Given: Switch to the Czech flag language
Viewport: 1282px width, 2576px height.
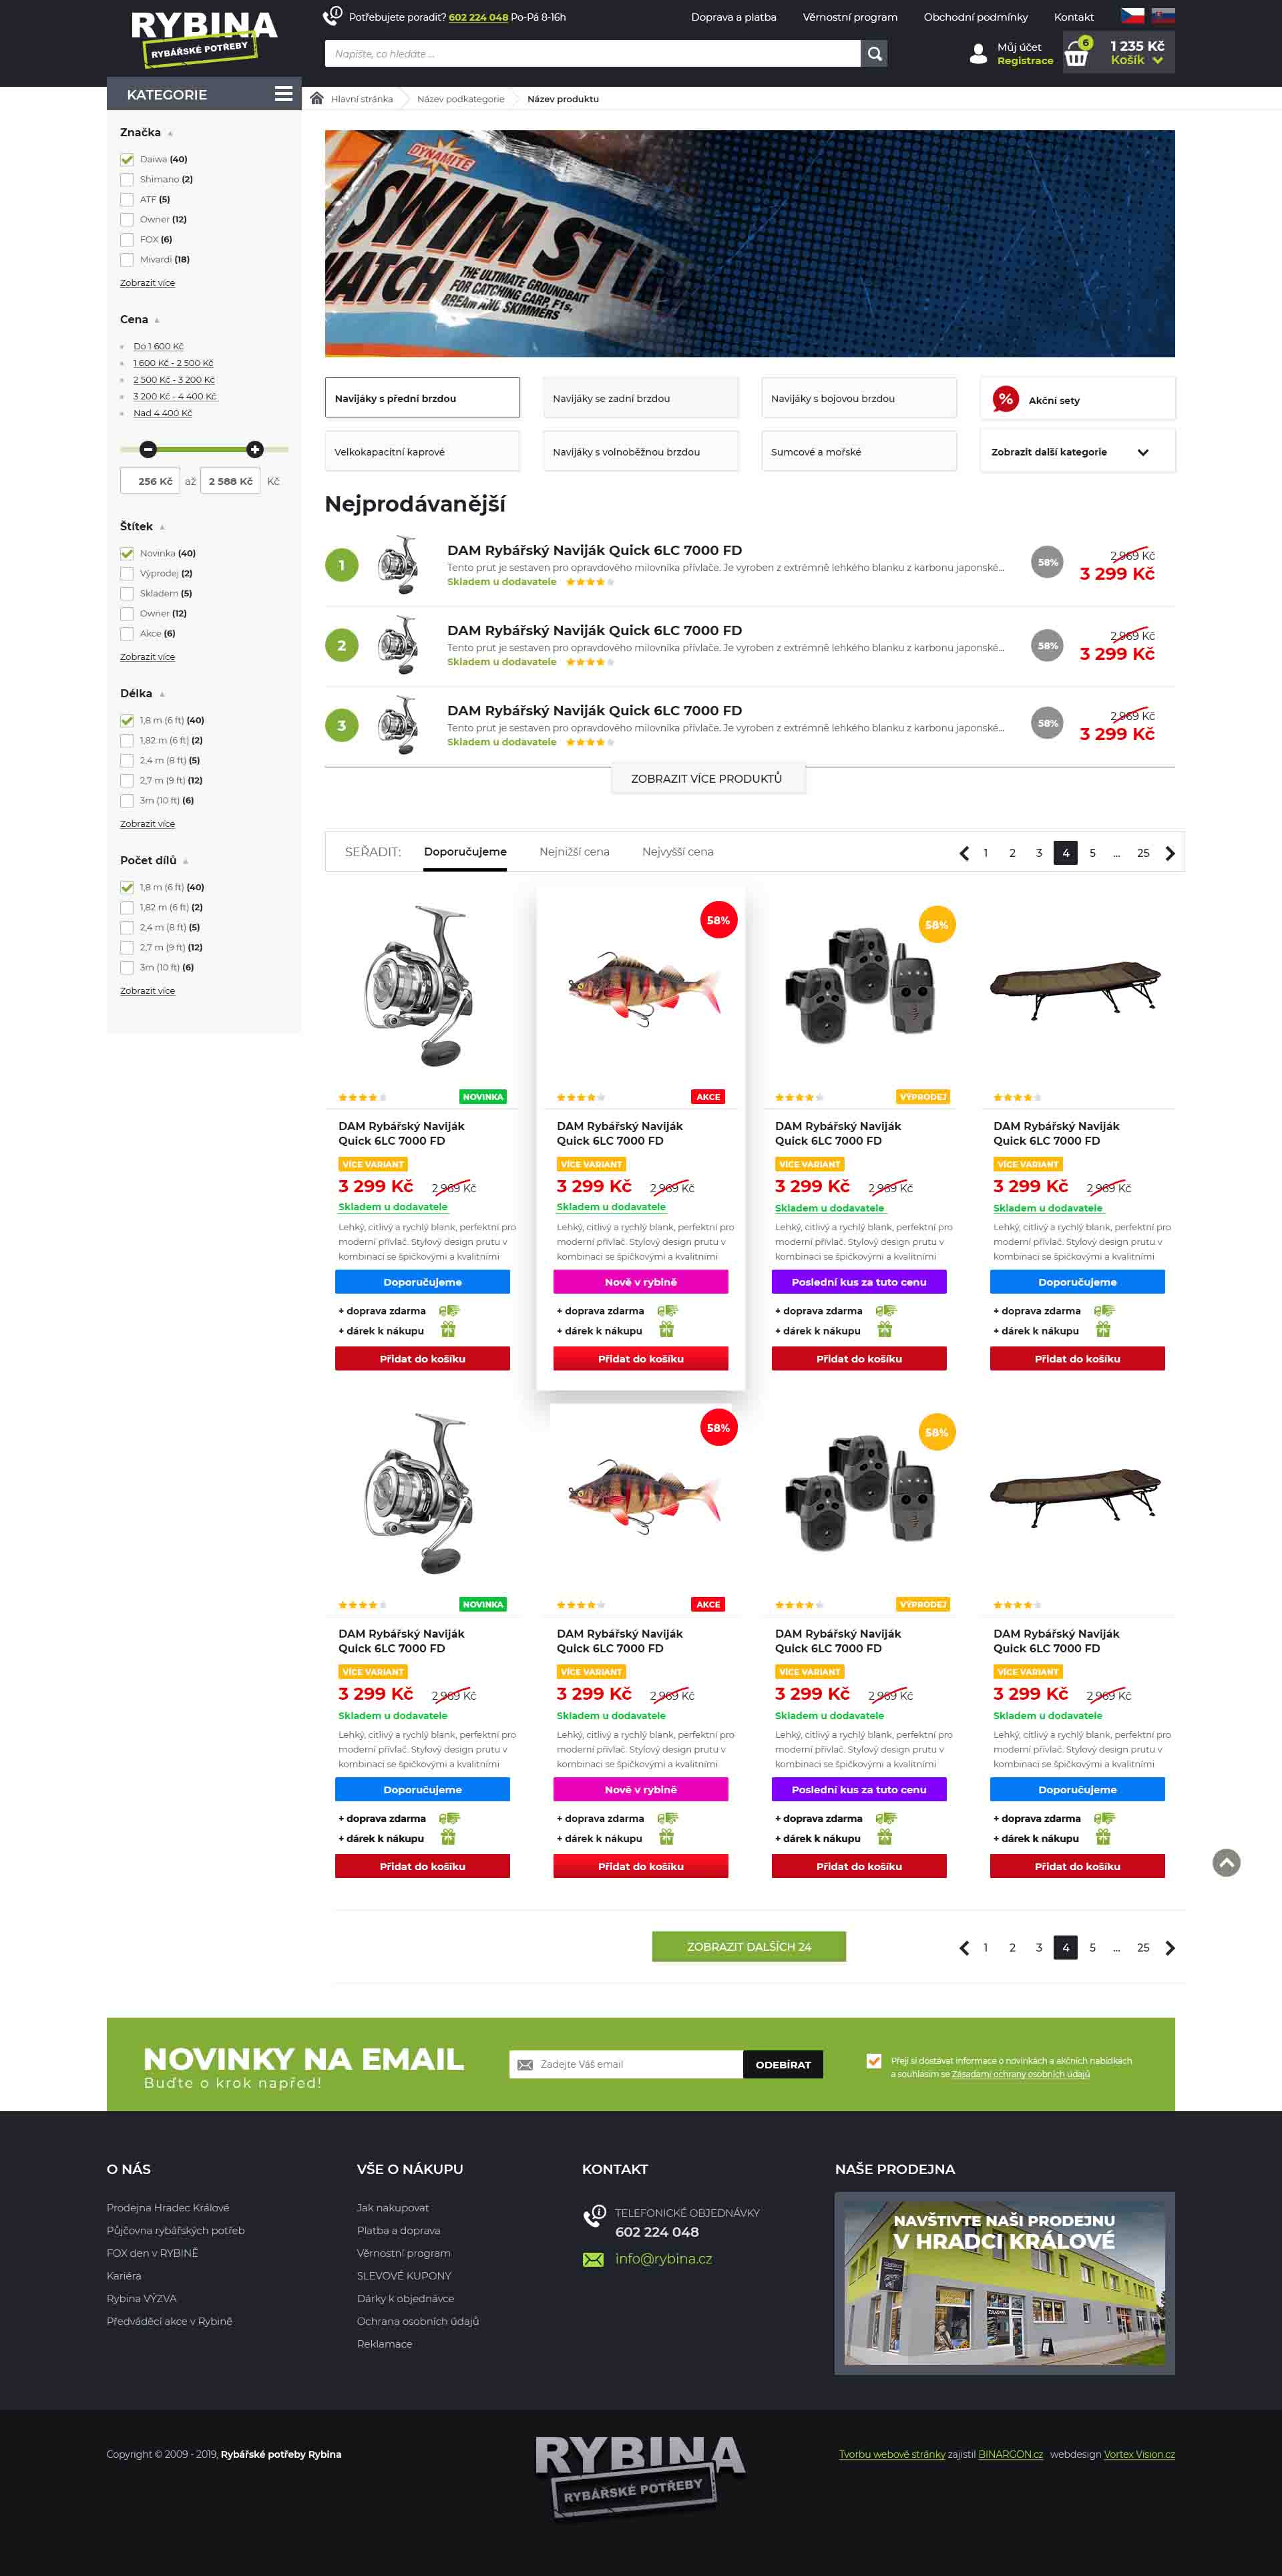Looking at the screenshot, I should click(x=1132, y=16).
